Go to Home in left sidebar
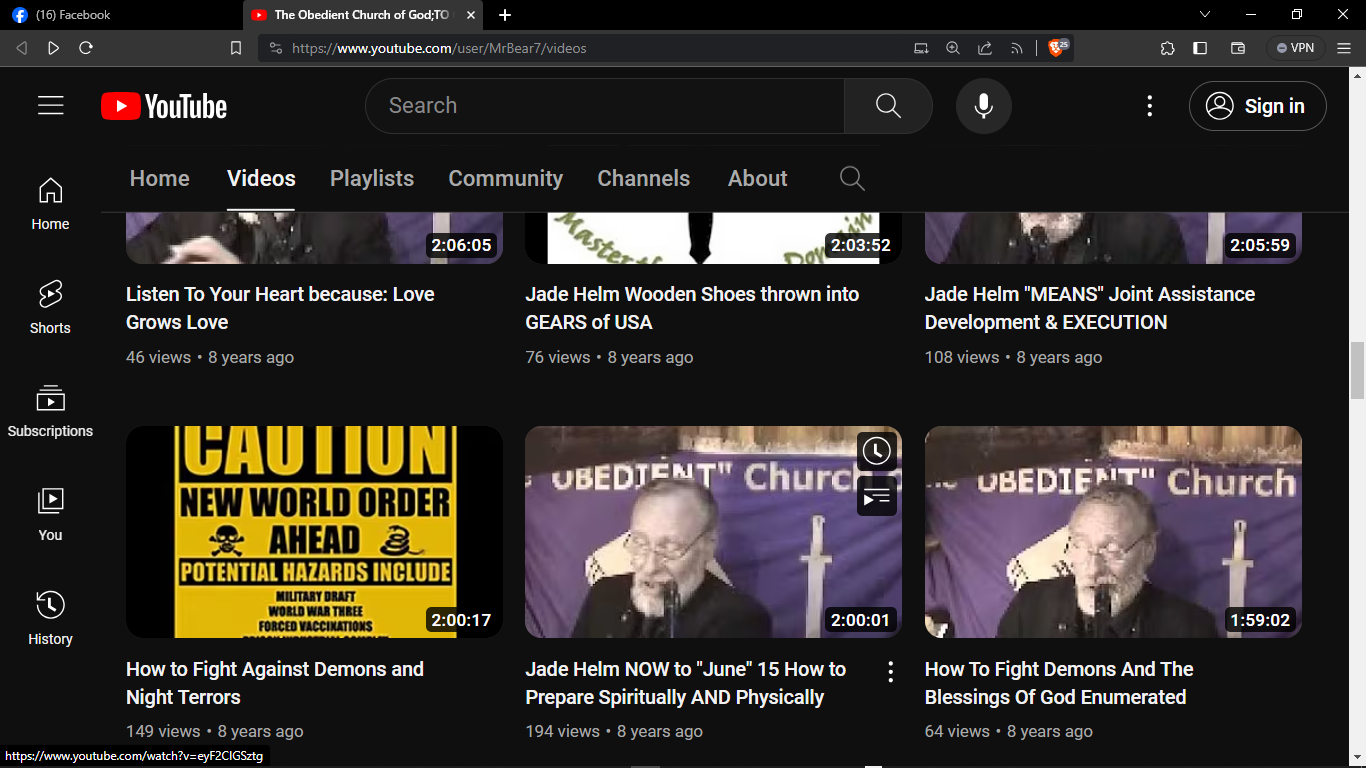The image size is (1366, 768). coord(50,204)
